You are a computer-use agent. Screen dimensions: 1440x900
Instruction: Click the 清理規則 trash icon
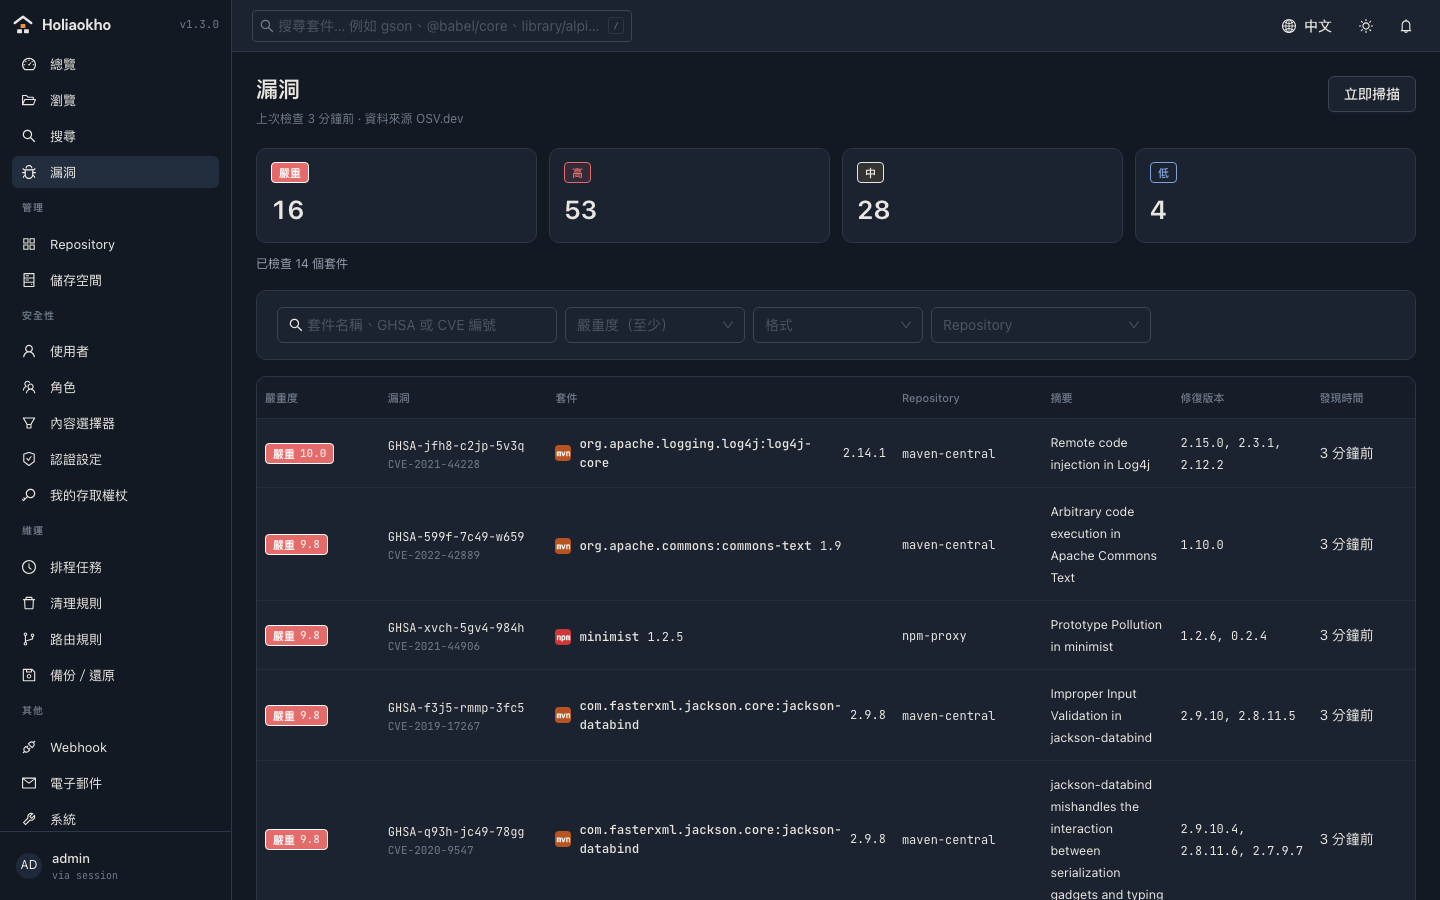pyautogui.click(x=29, y=603)
